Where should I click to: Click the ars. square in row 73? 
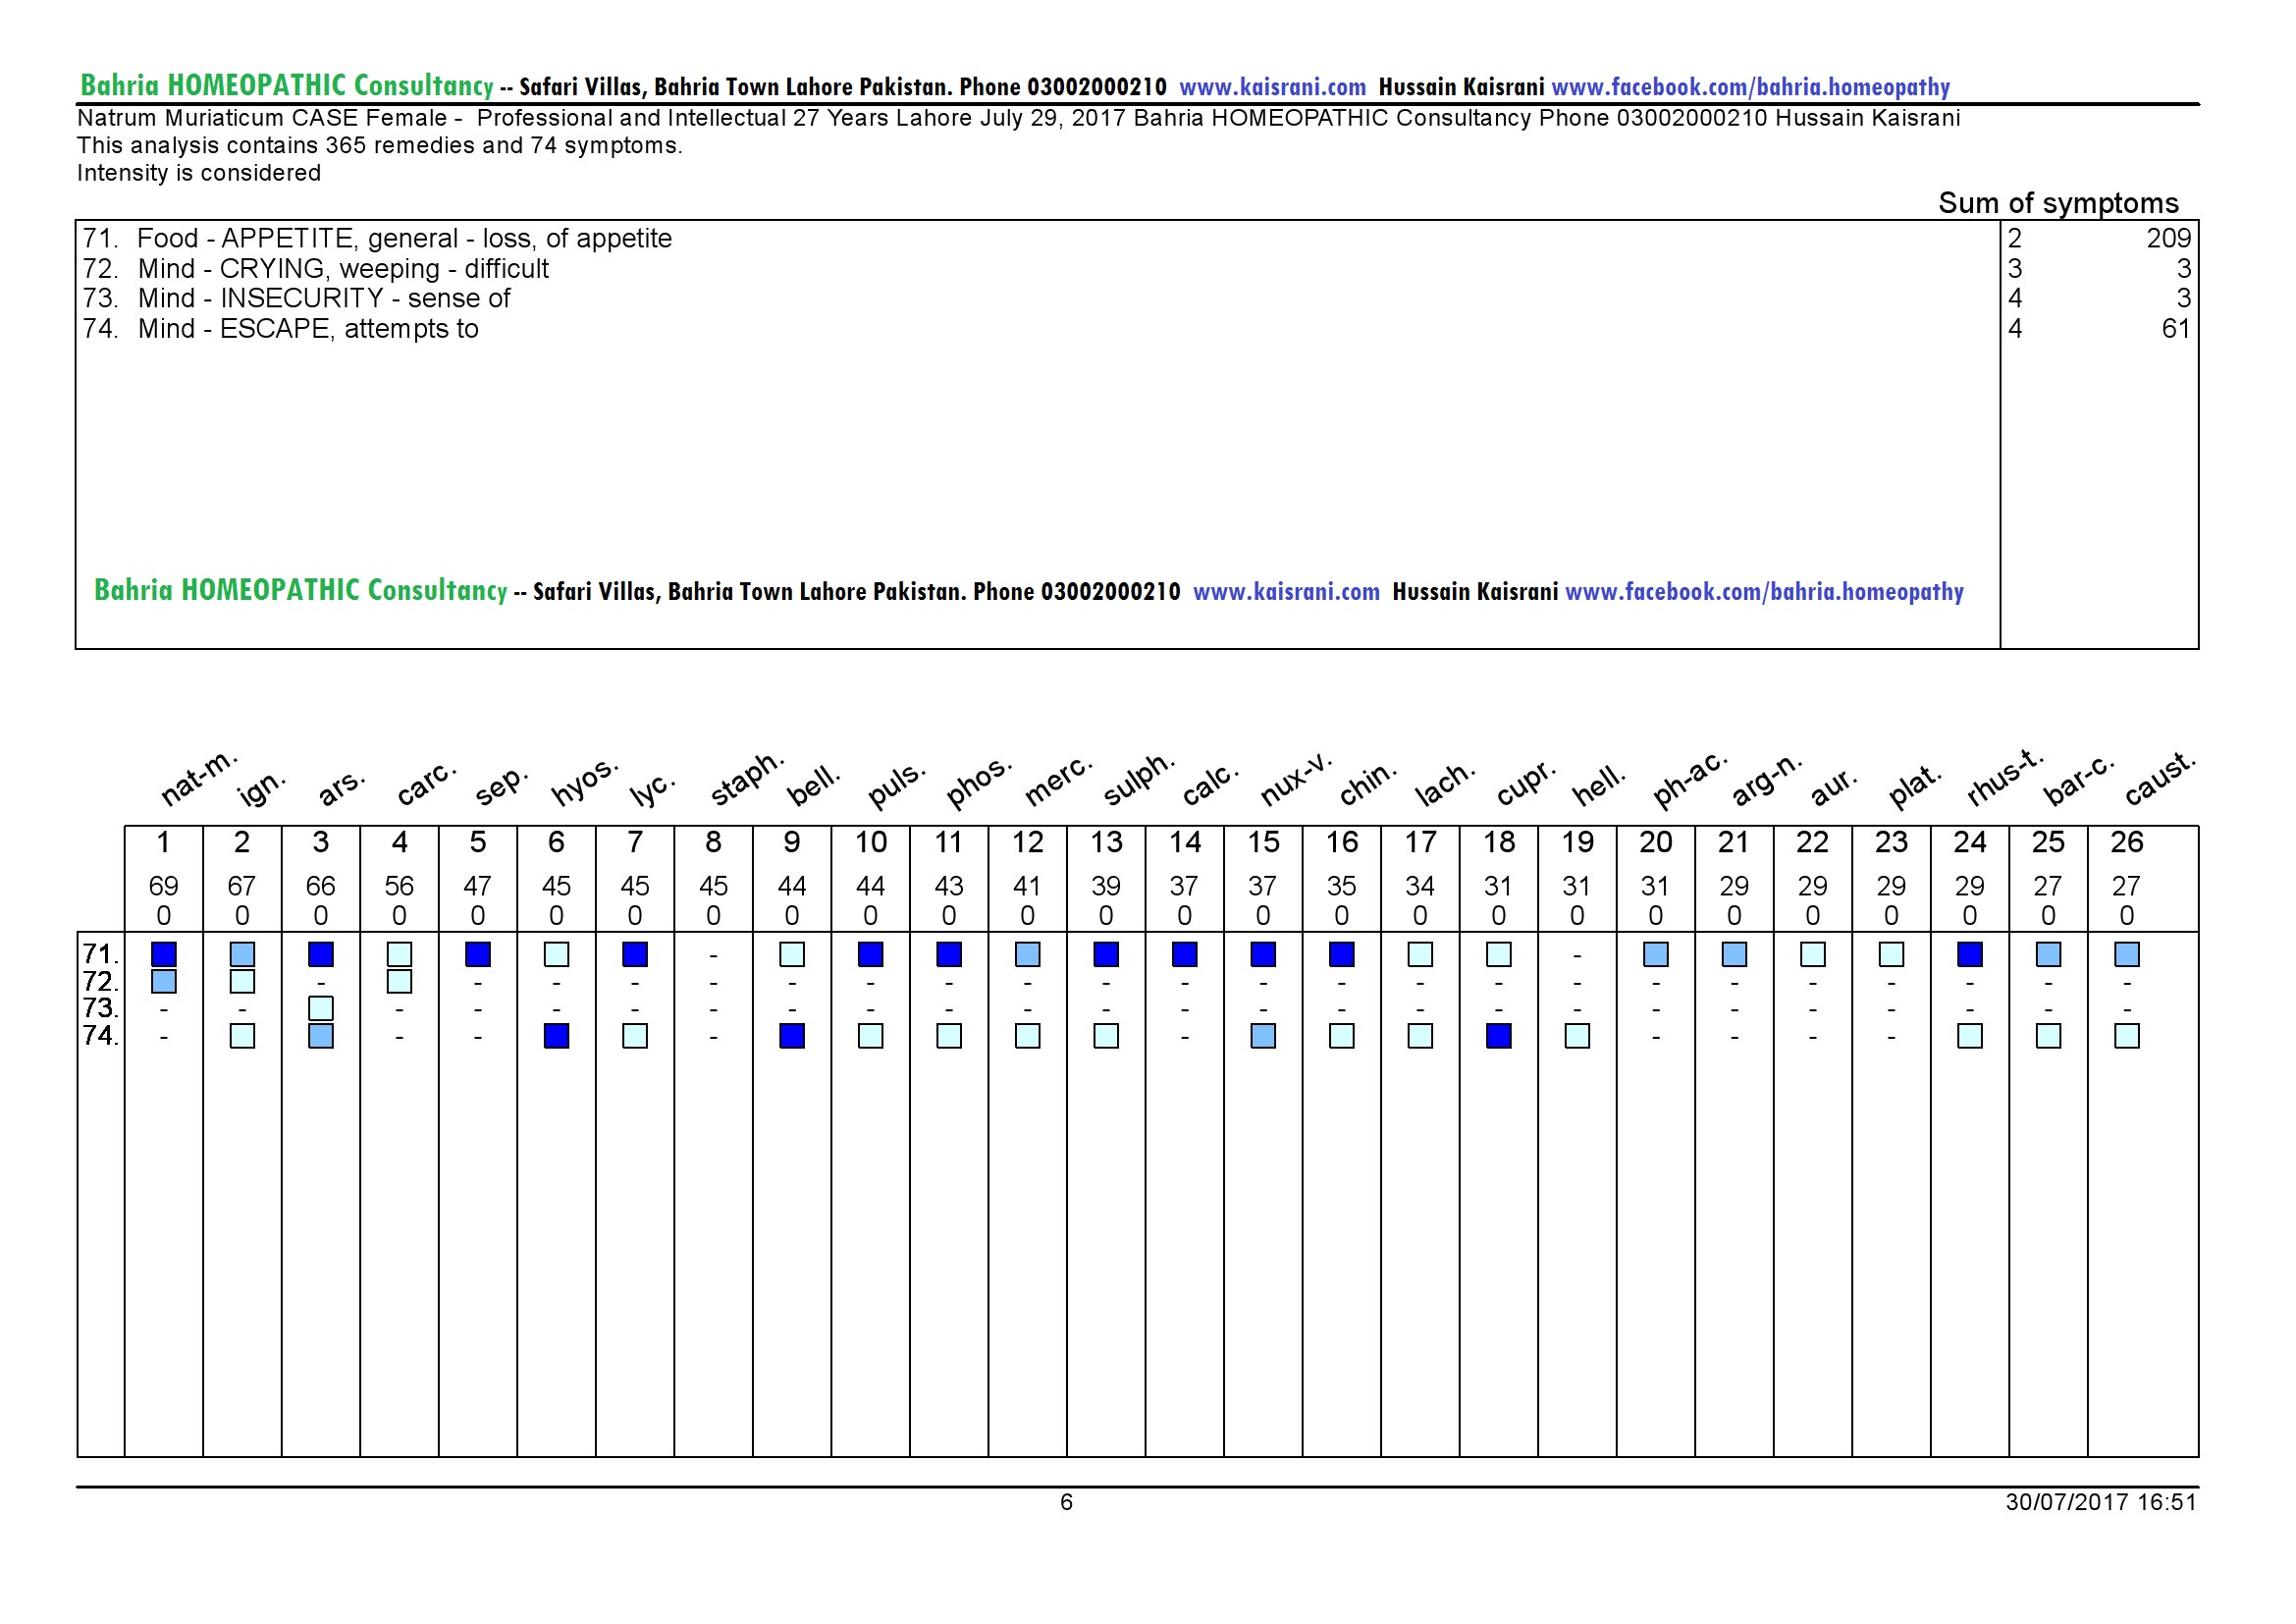tap(321, 1008)
